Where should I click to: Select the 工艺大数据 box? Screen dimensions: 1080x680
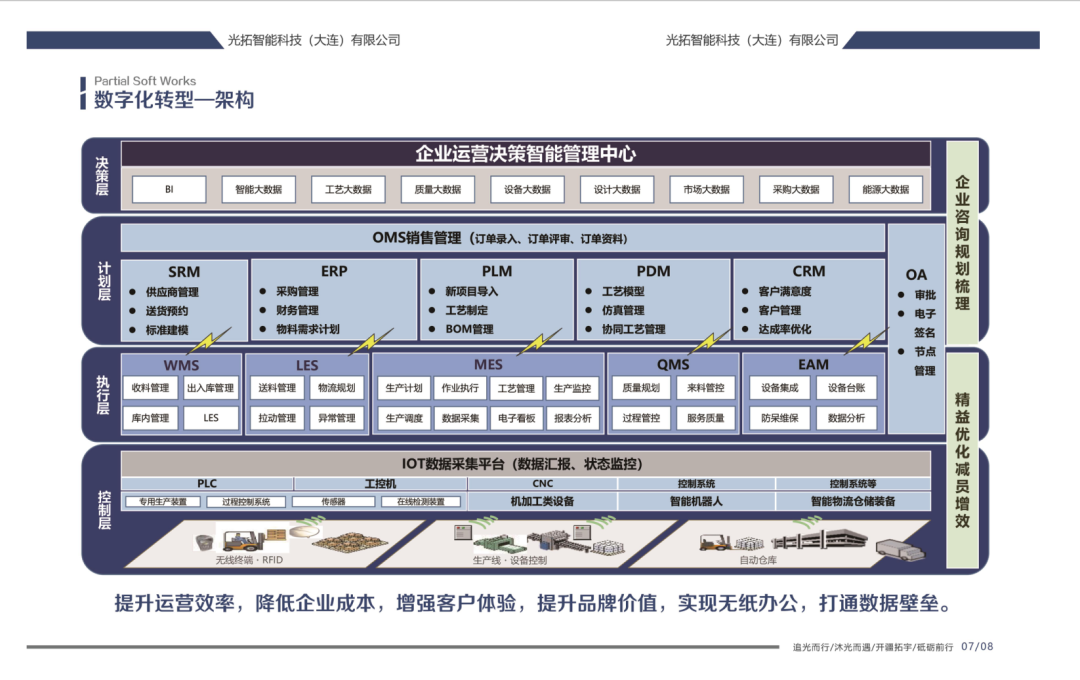tap(348, 189)
